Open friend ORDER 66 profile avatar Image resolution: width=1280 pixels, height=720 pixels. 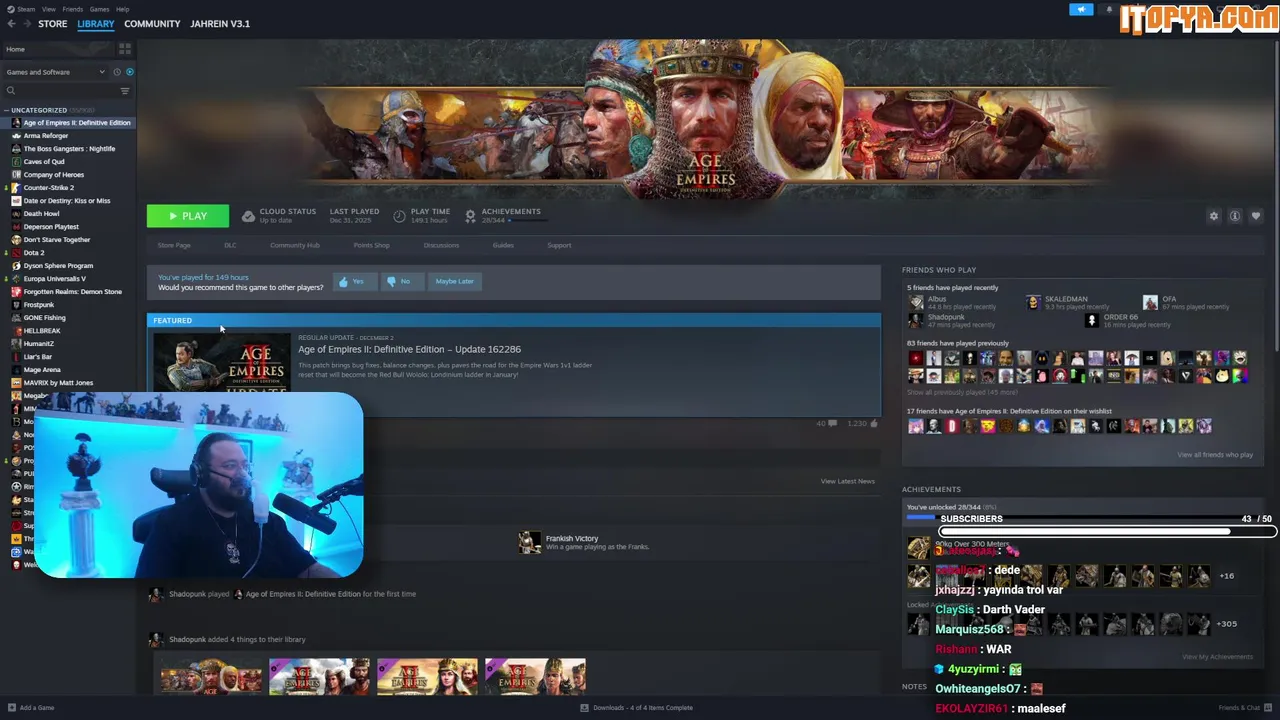(1092, 320)
